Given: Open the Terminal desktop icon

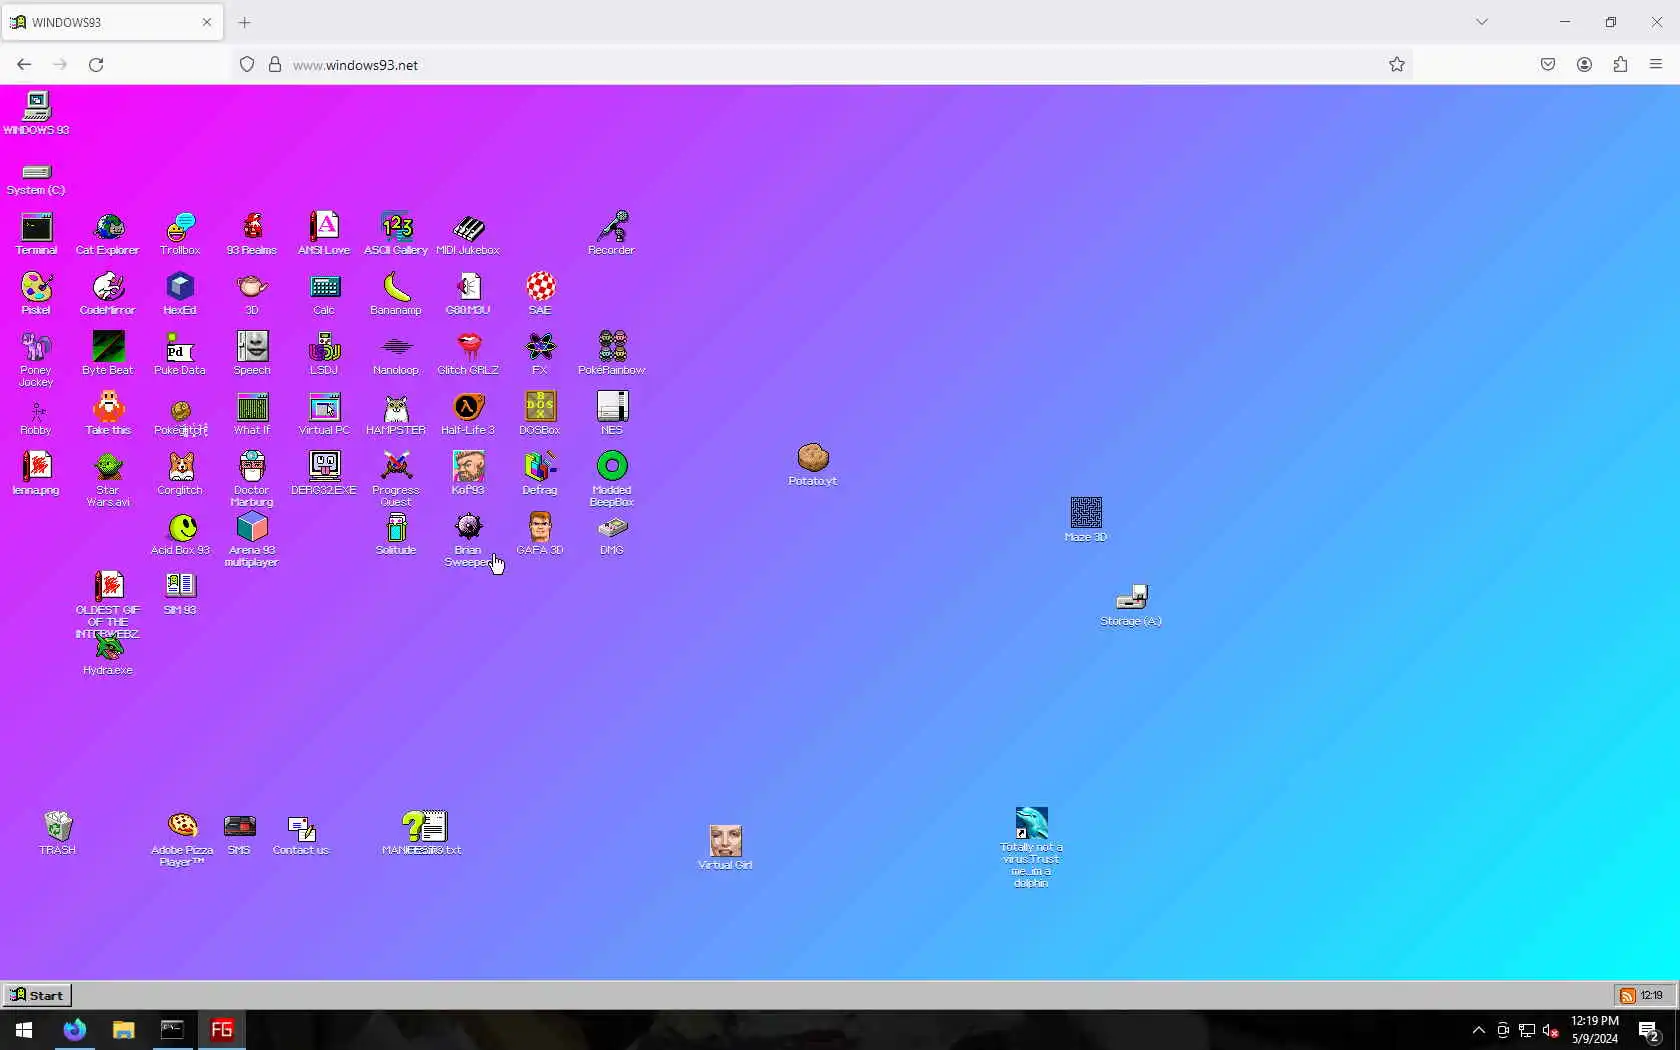Looking at the screenshot, I should (x=36, y=234).
